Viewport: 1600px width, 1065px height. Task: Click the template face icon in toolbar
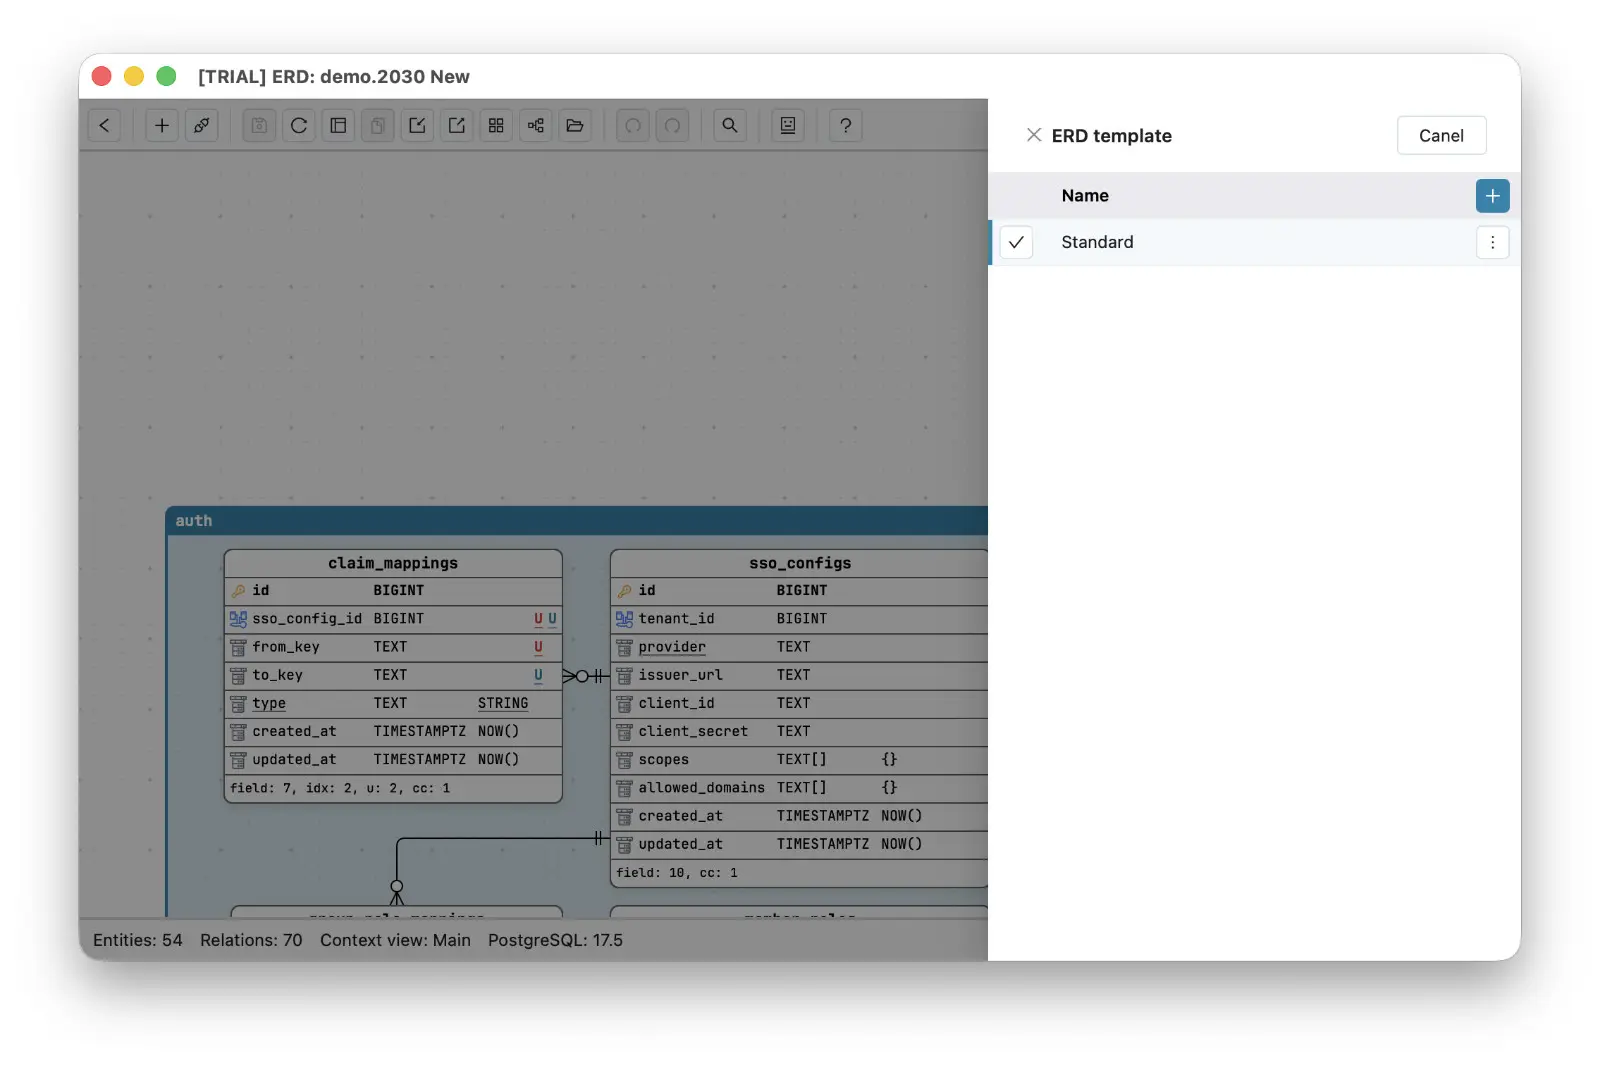coord(788,126)
